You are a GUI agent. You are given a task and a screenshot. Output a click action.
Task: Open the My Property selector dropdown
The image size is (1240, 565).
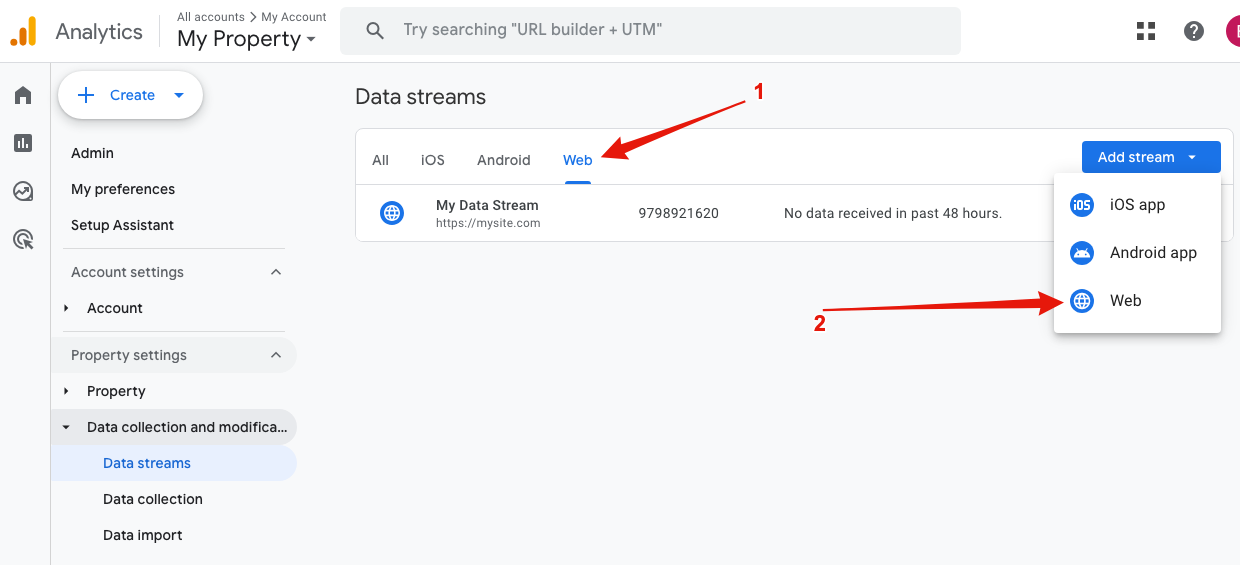coord(247,39)
